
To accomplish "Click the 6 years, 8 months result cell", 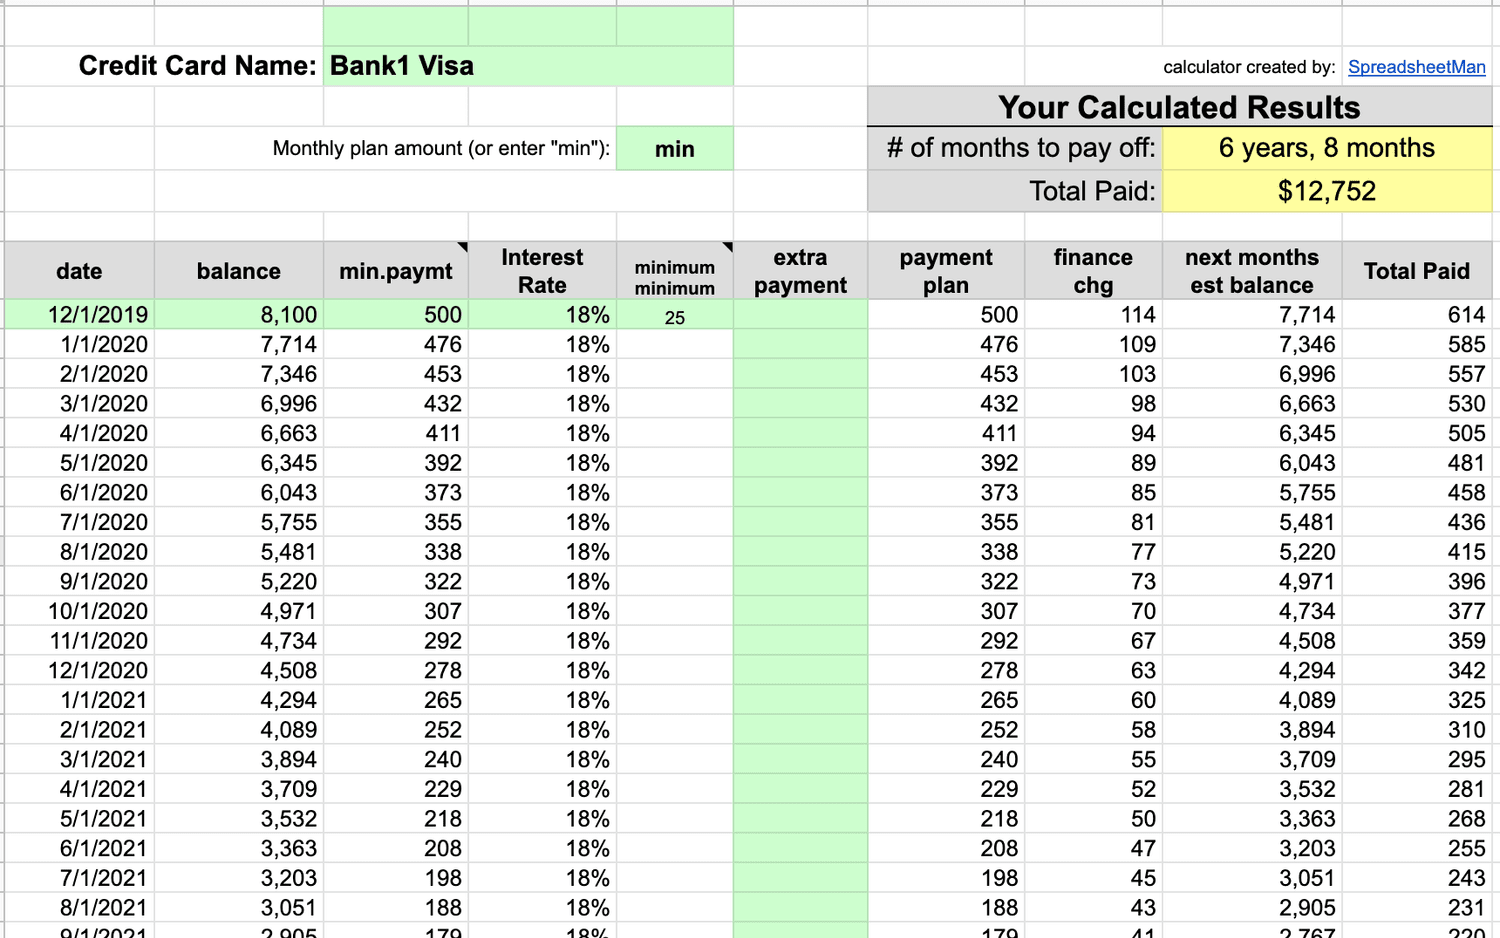I will click(x=1327, y=148).
